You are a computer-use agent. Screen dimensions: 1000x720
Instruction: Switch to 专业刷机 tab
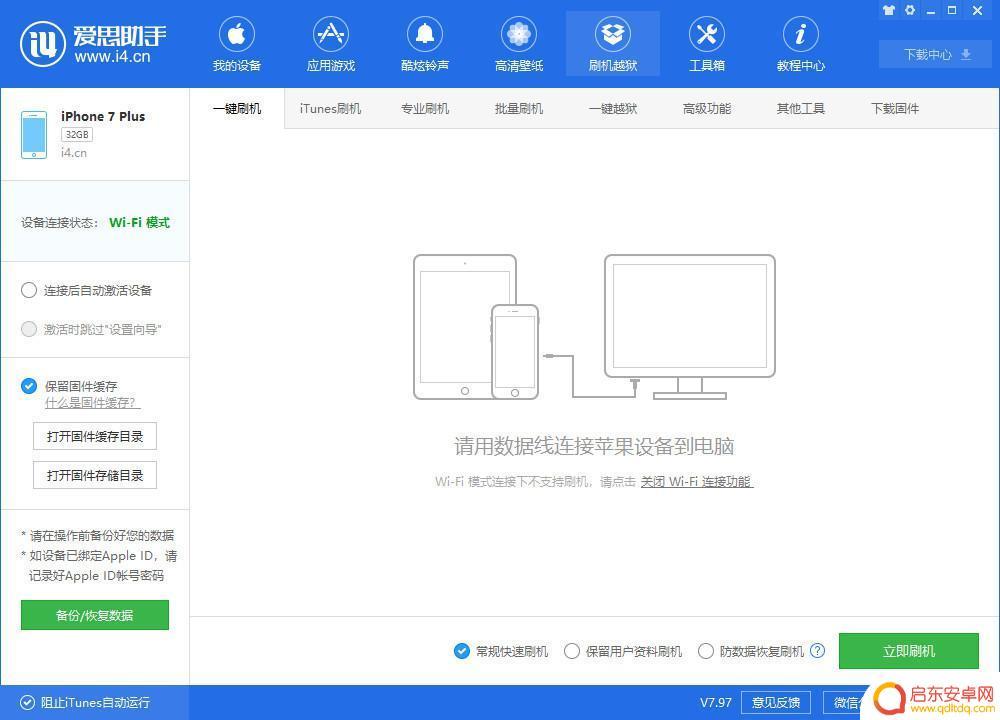pos(425,108)
